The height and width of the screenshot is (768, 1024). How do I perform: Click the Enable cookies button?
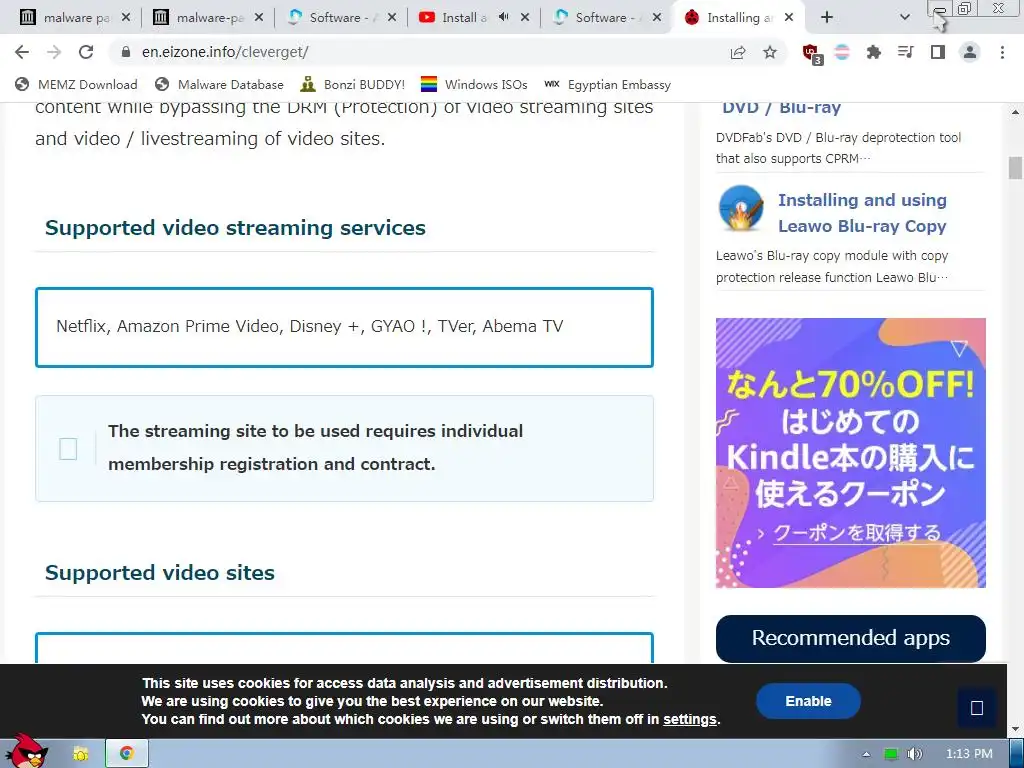tap(808, 701)
